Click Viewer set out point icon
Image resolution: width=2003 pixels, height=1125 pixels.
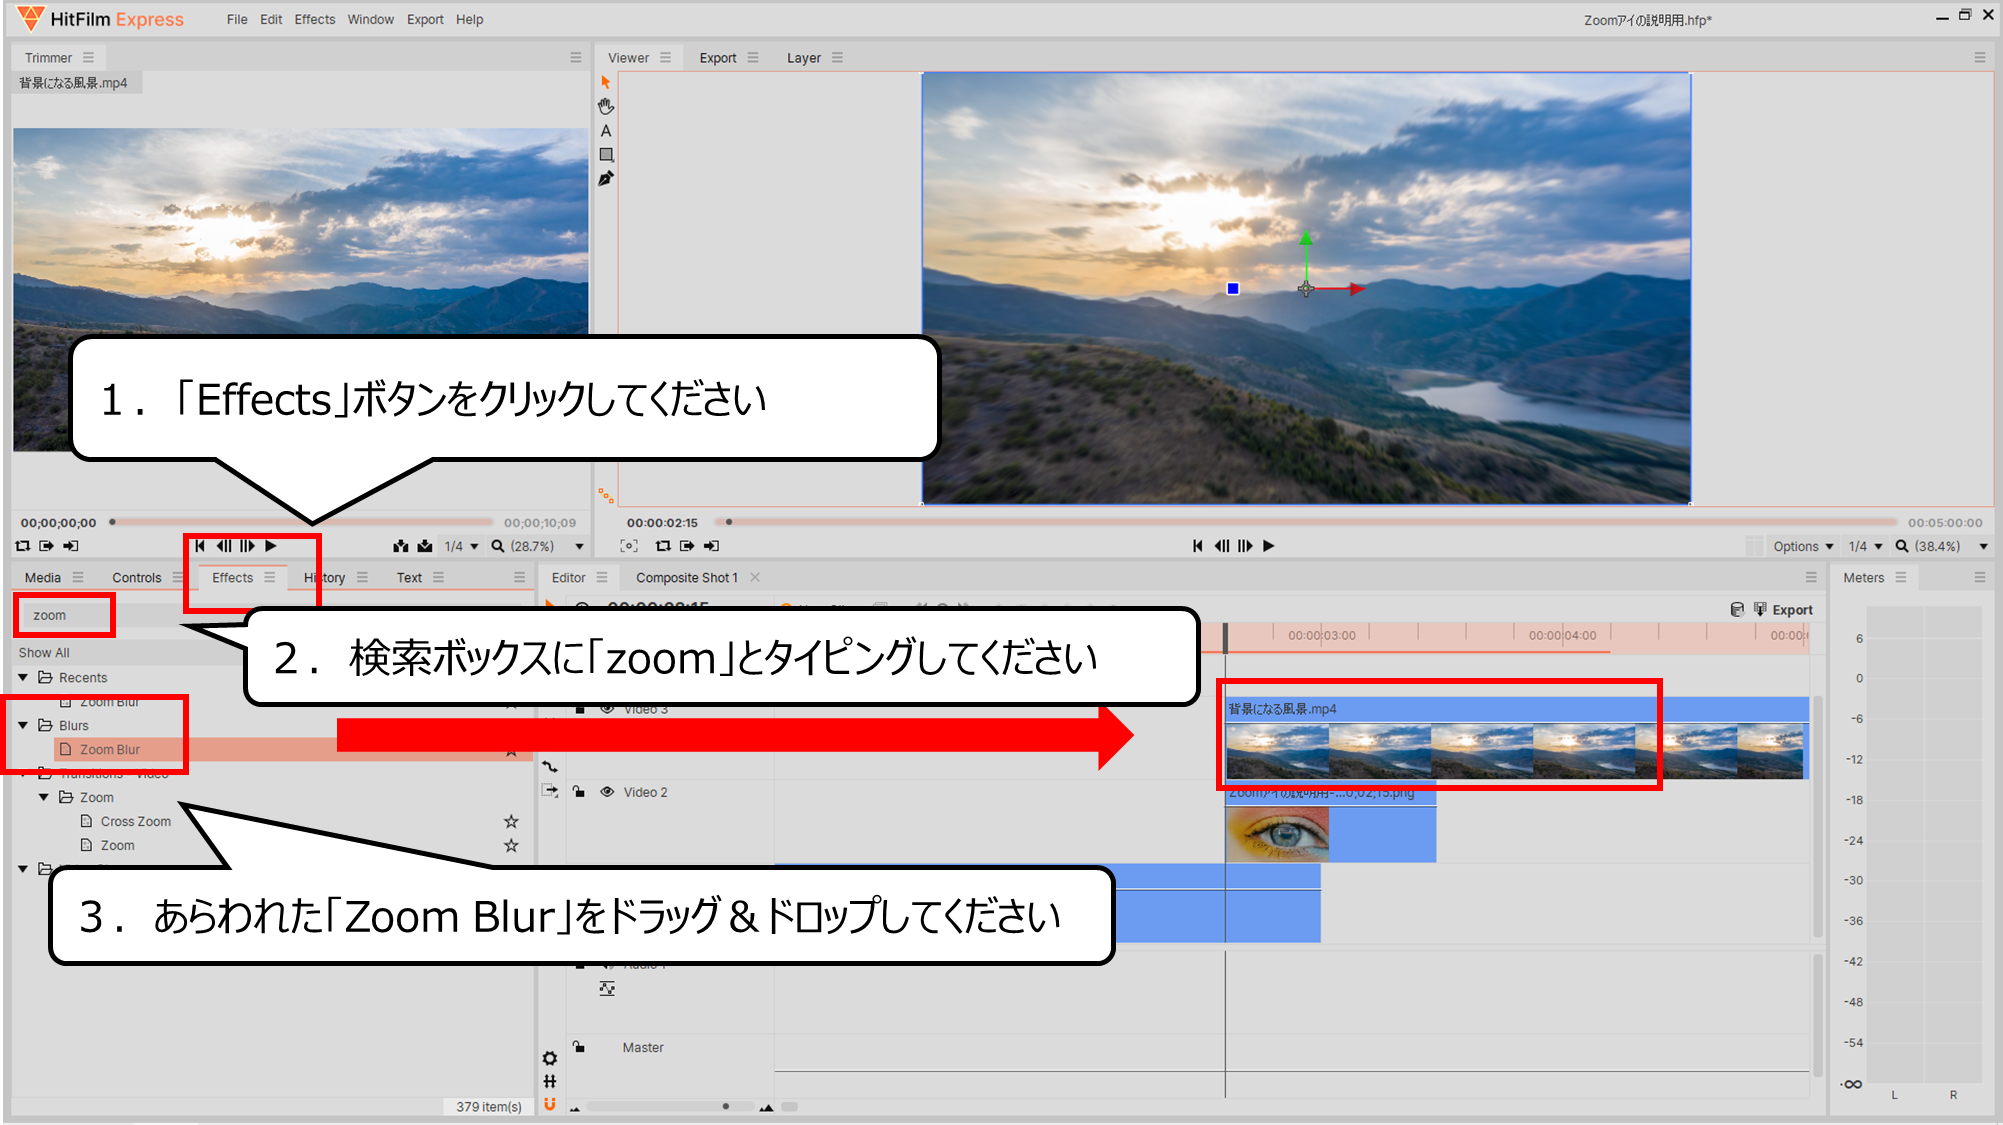pyautogui.click(x=711, y=546)
